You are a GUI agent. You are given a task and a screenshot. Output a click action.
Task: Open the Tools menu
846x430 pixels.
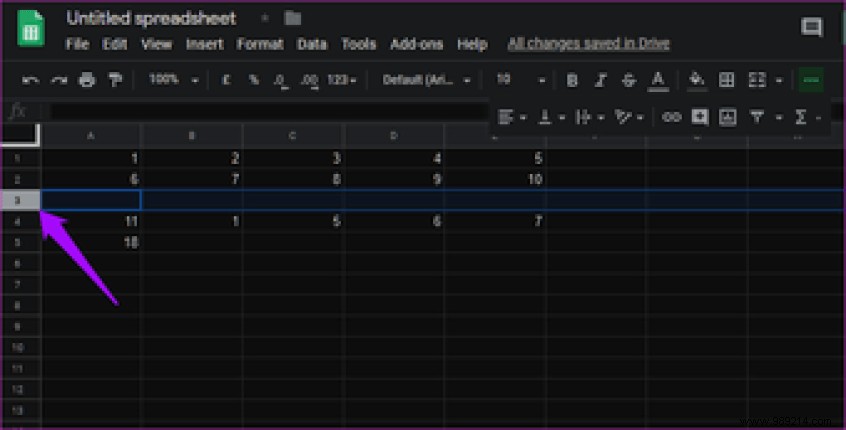click(x=358, y=44)
